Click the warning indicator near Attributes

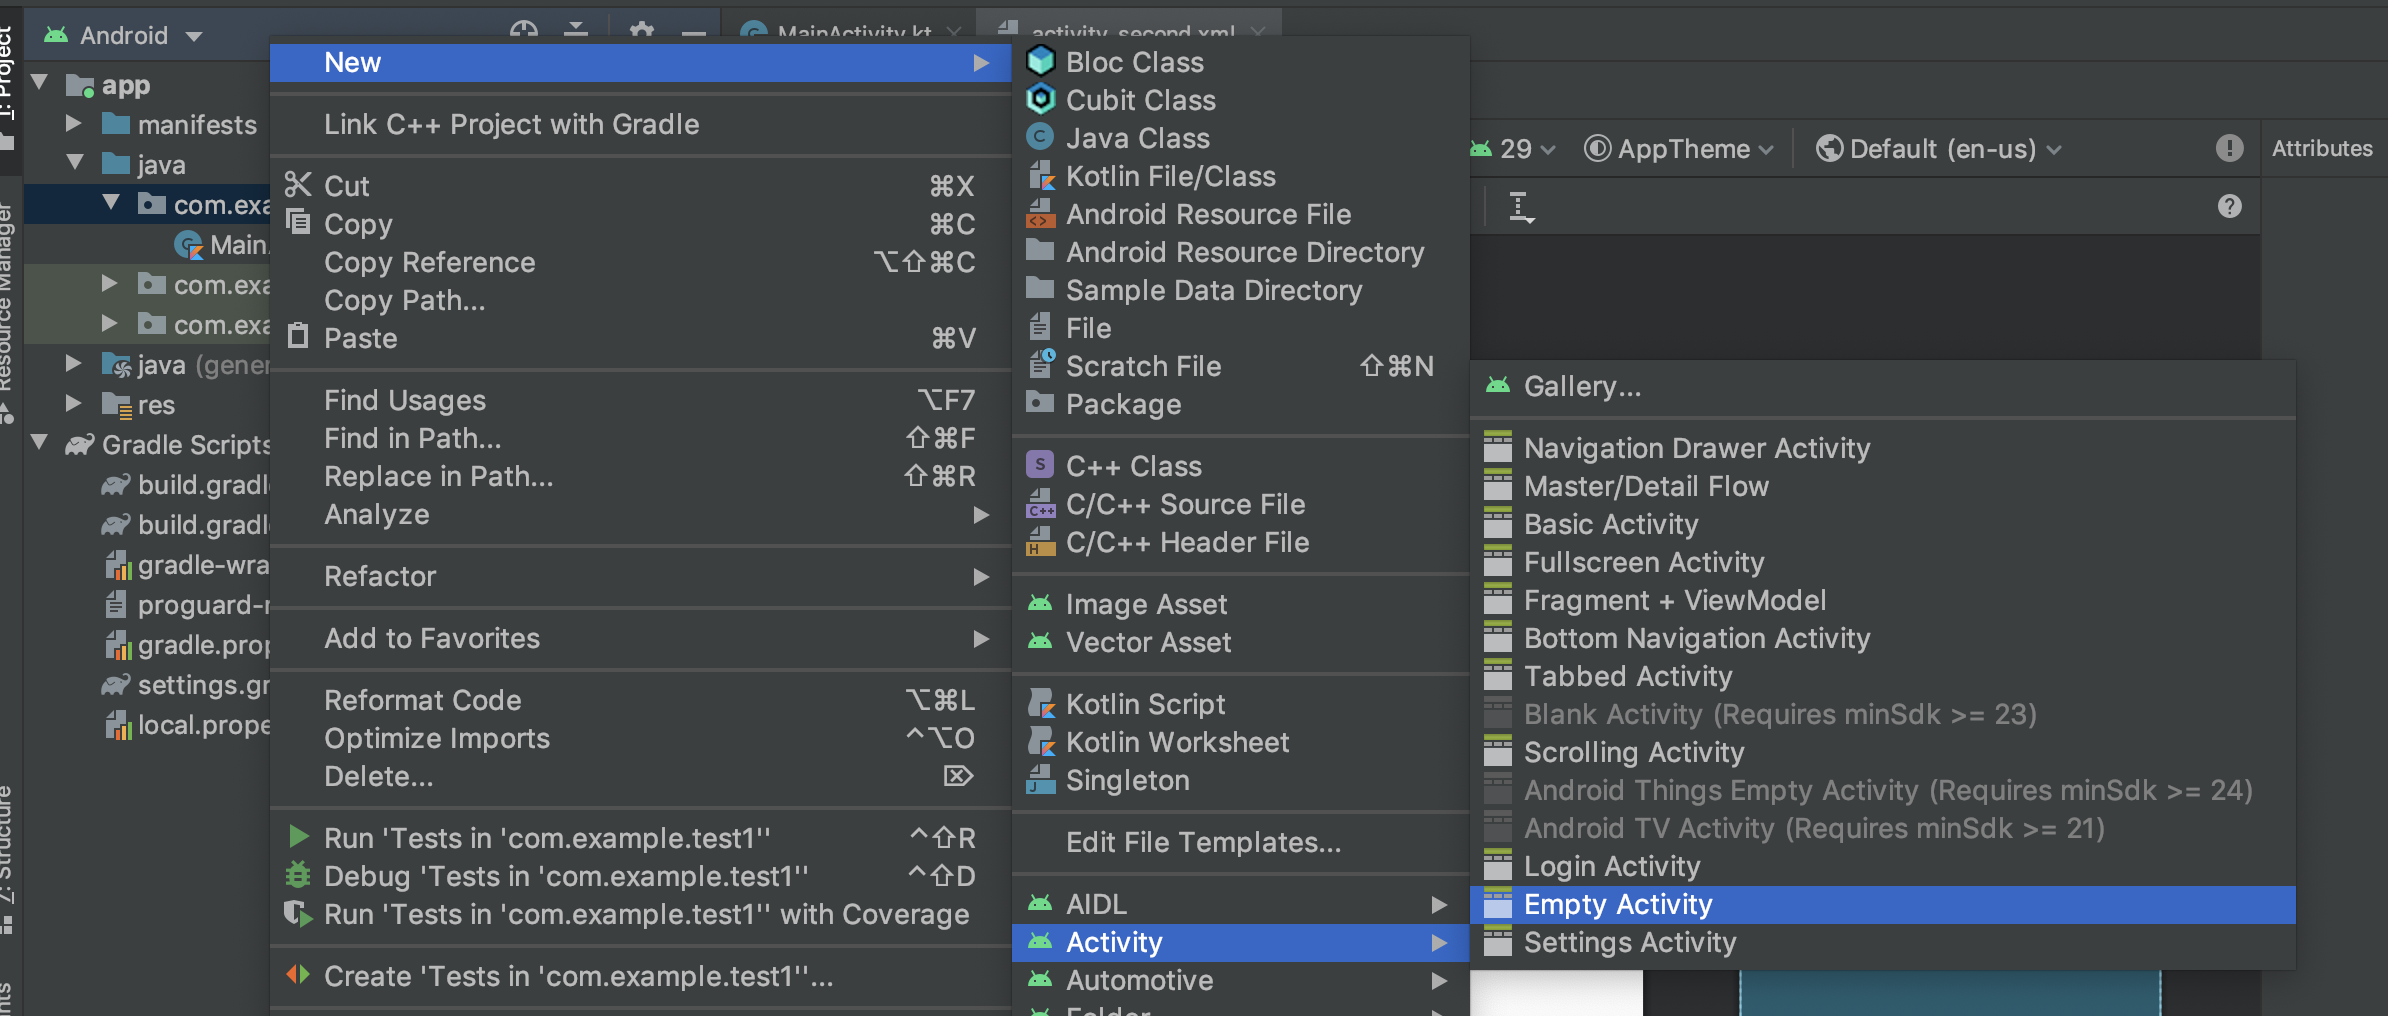point(2229,149)
